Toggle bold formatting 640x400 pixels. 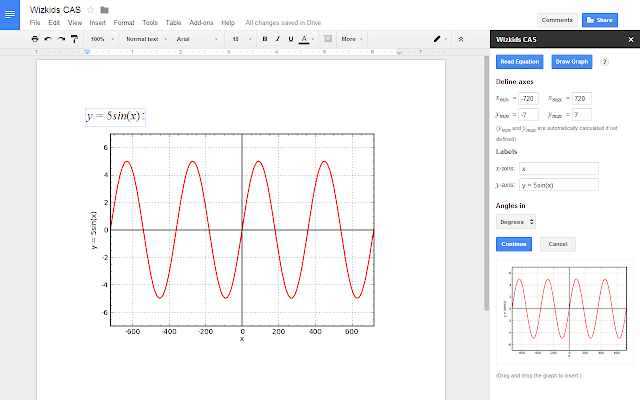click(x=265, y=39)
